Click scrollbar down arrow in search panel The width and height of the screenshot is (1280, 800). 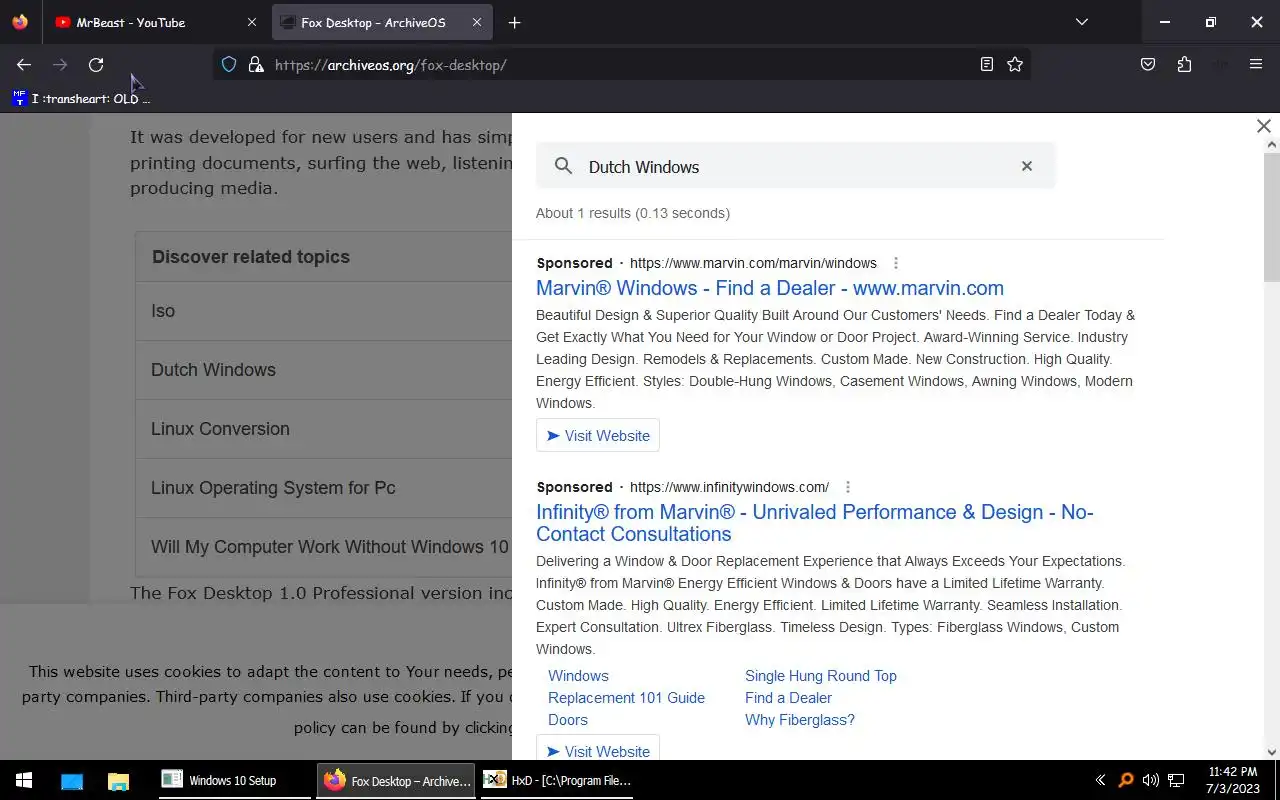point(1272,752)
